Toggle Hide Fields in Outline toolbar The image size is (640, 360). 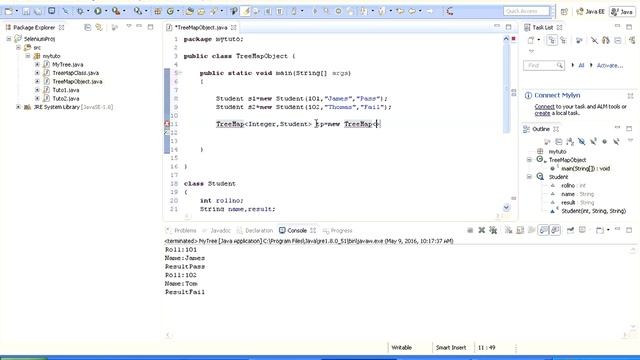(x=582, y=142)
